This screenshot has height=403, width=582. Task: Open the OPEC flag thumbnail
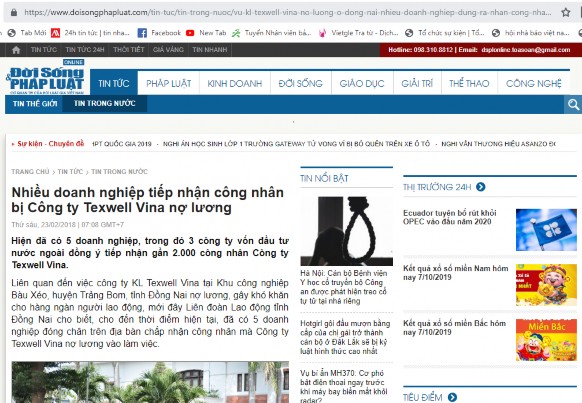546,230
